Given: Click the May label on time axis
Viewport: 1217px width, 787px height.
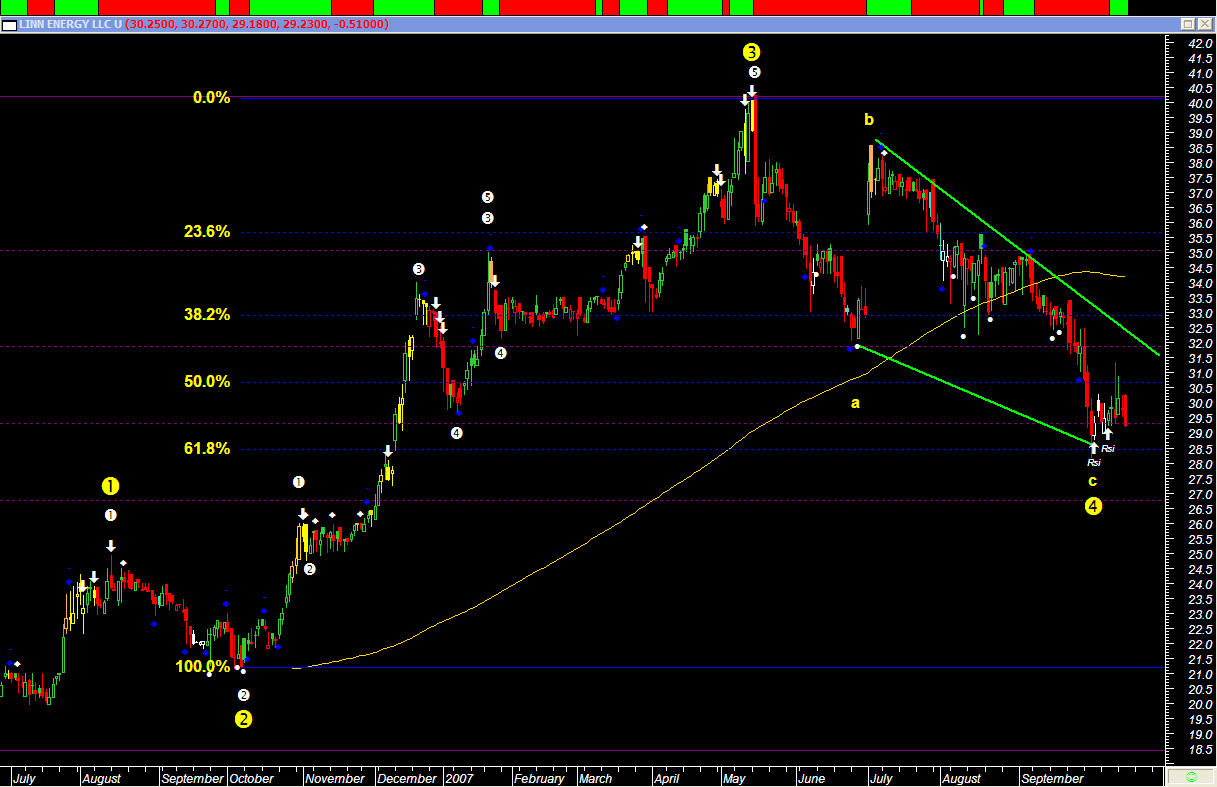Looking at the screenshot, I should point(736,778).
